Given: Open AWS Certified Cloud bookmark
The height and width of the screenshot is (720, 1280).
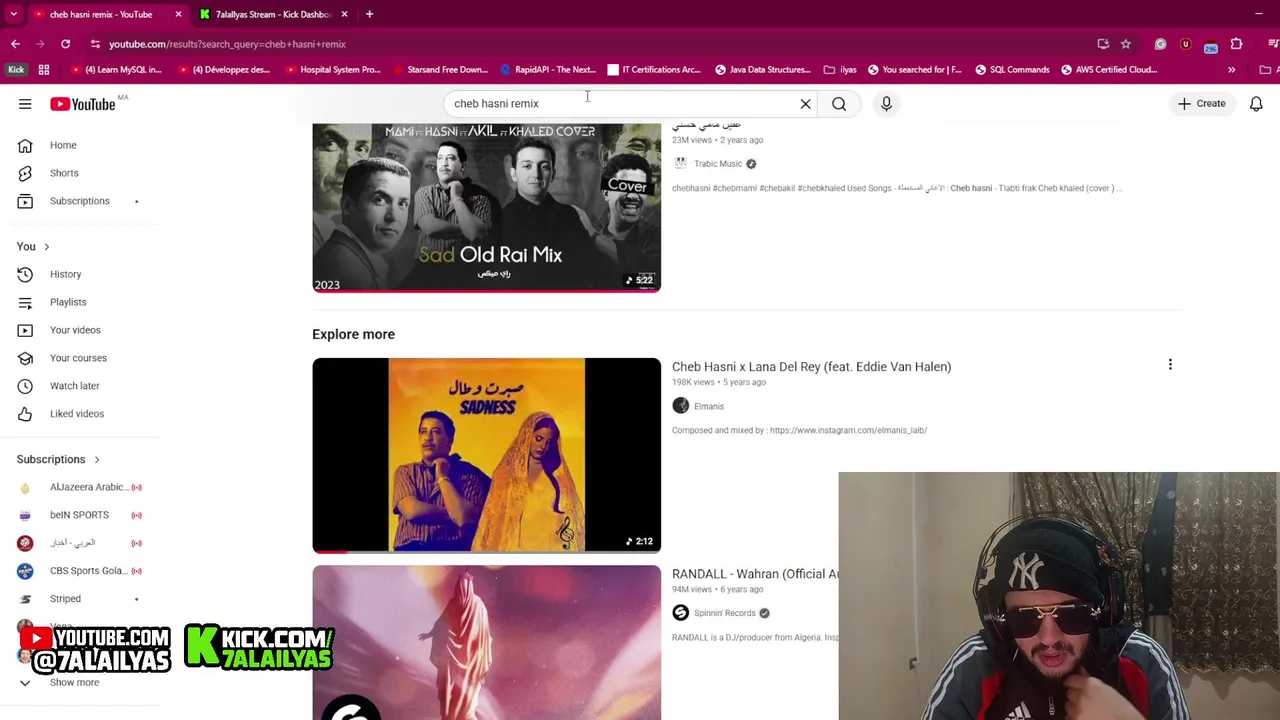Looking at the screenshot, I should pyautogui.click(x=1109, y=70).
